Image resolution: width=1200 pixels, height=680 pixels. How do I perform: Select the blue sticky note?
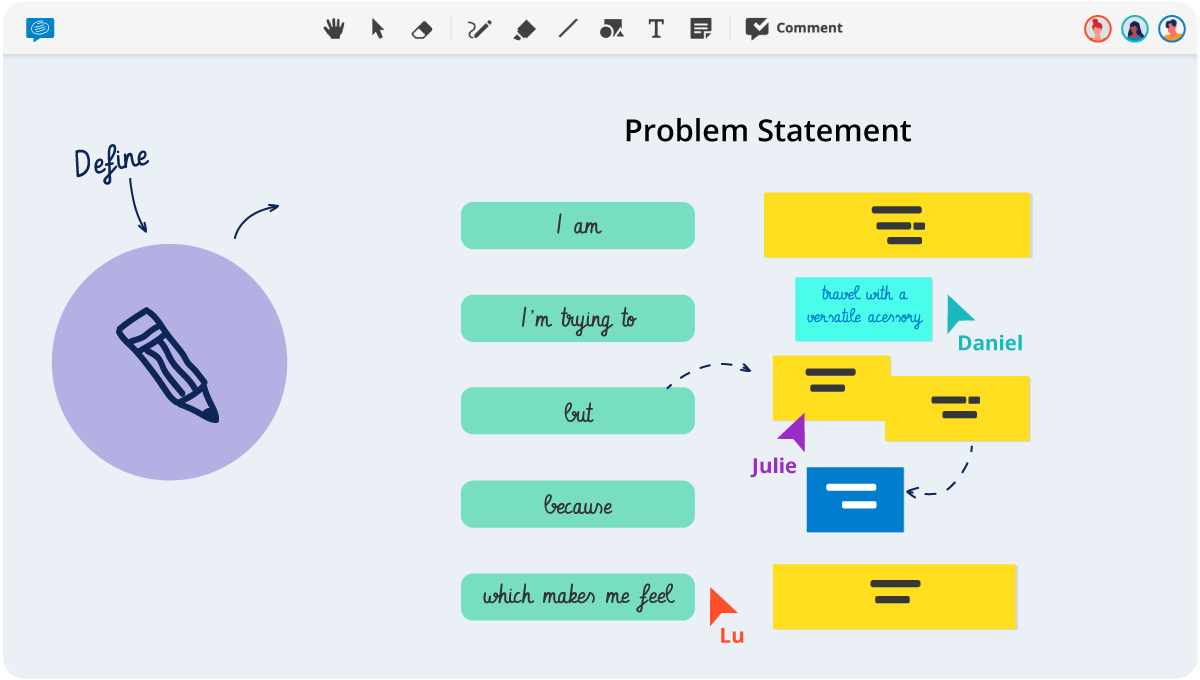pos(855,499)
